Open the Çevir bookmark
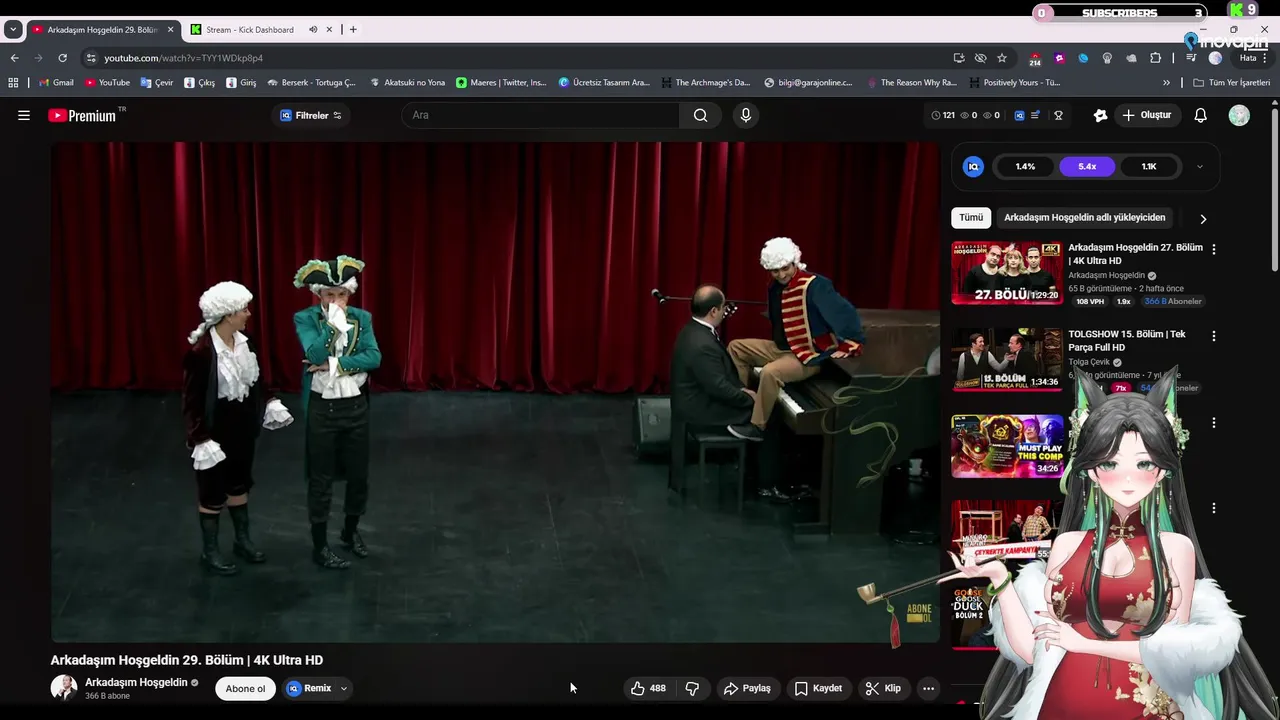 pos(157,83)
